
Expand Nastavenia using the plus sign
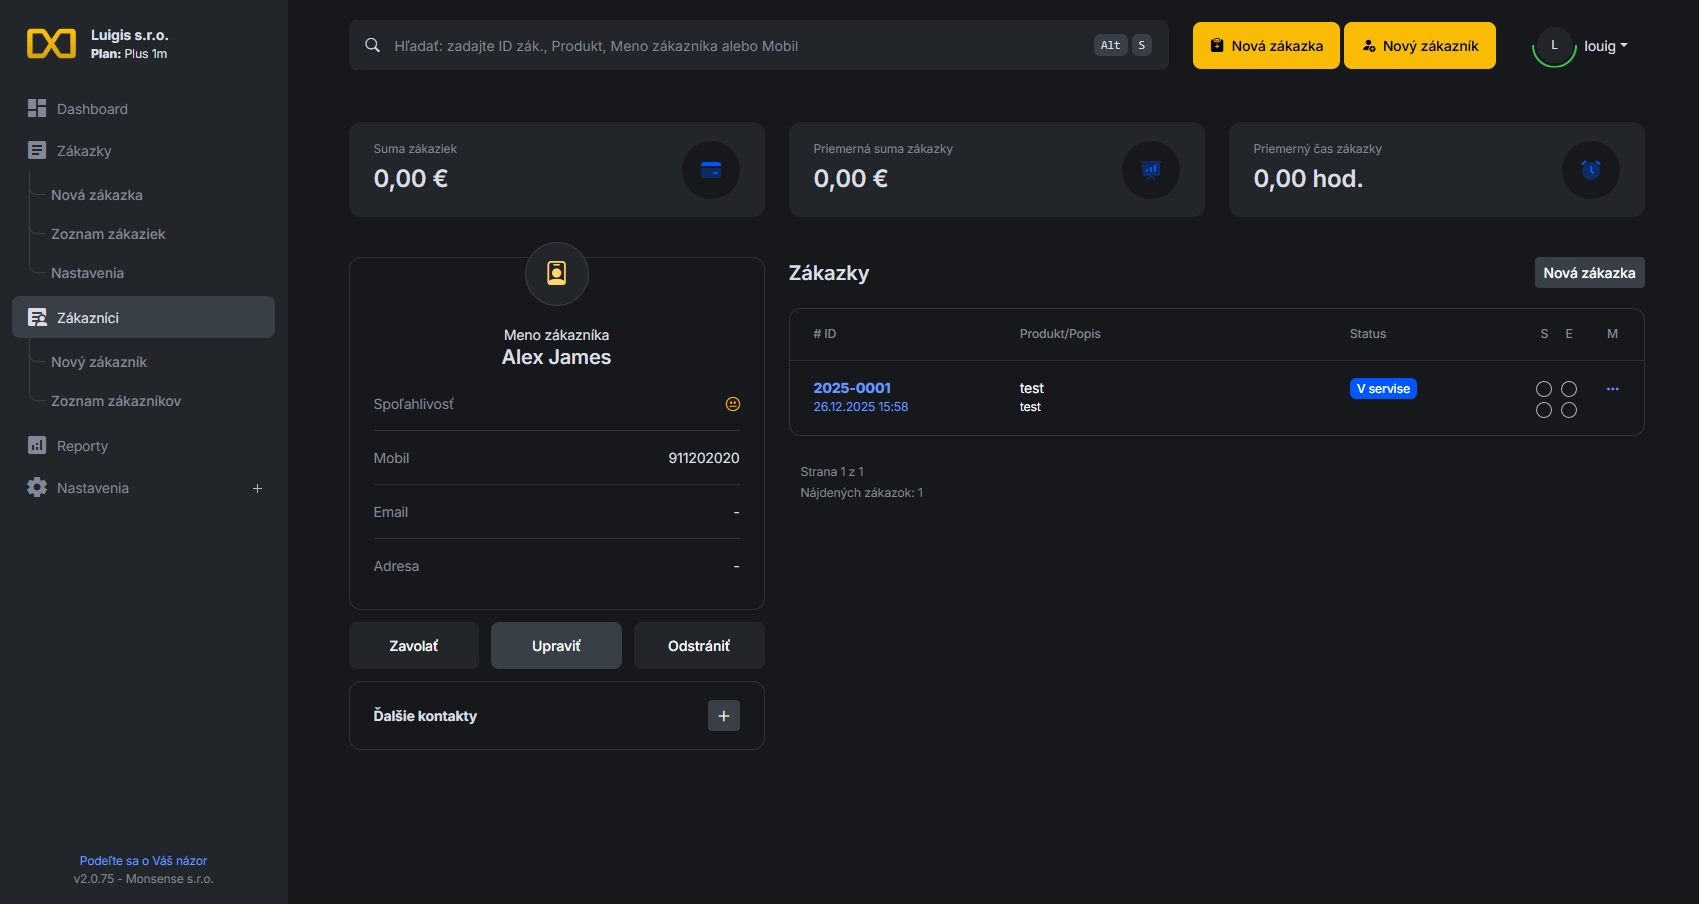257,488
